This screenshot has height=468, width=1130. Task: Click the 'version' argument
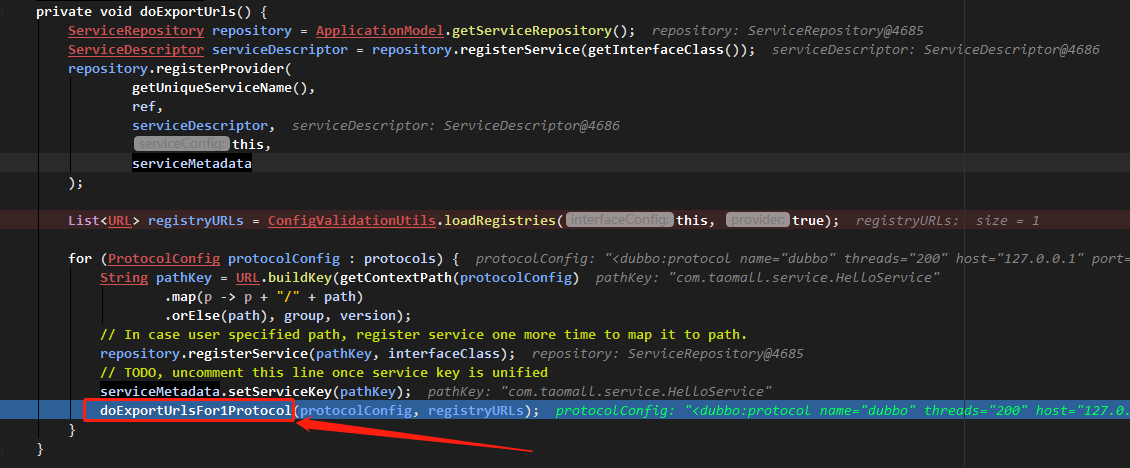(368, 316)
